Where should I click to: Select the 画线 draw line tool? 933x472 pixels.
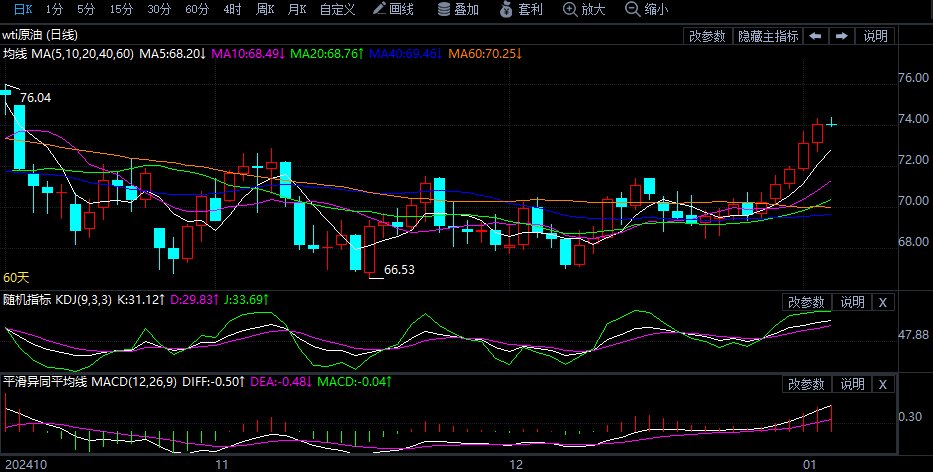pos(393,9)
